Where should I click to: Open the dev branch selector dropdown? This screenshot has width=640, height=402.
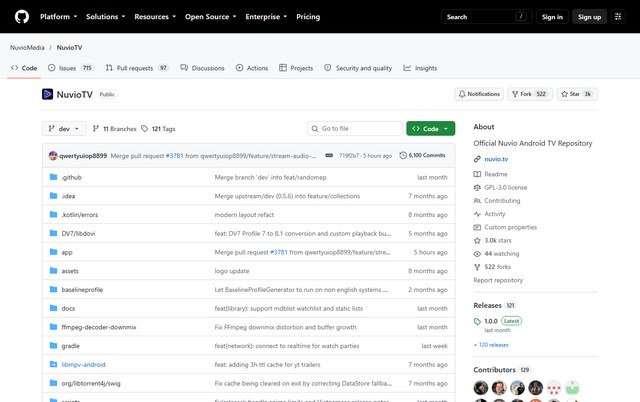(64, 129)
